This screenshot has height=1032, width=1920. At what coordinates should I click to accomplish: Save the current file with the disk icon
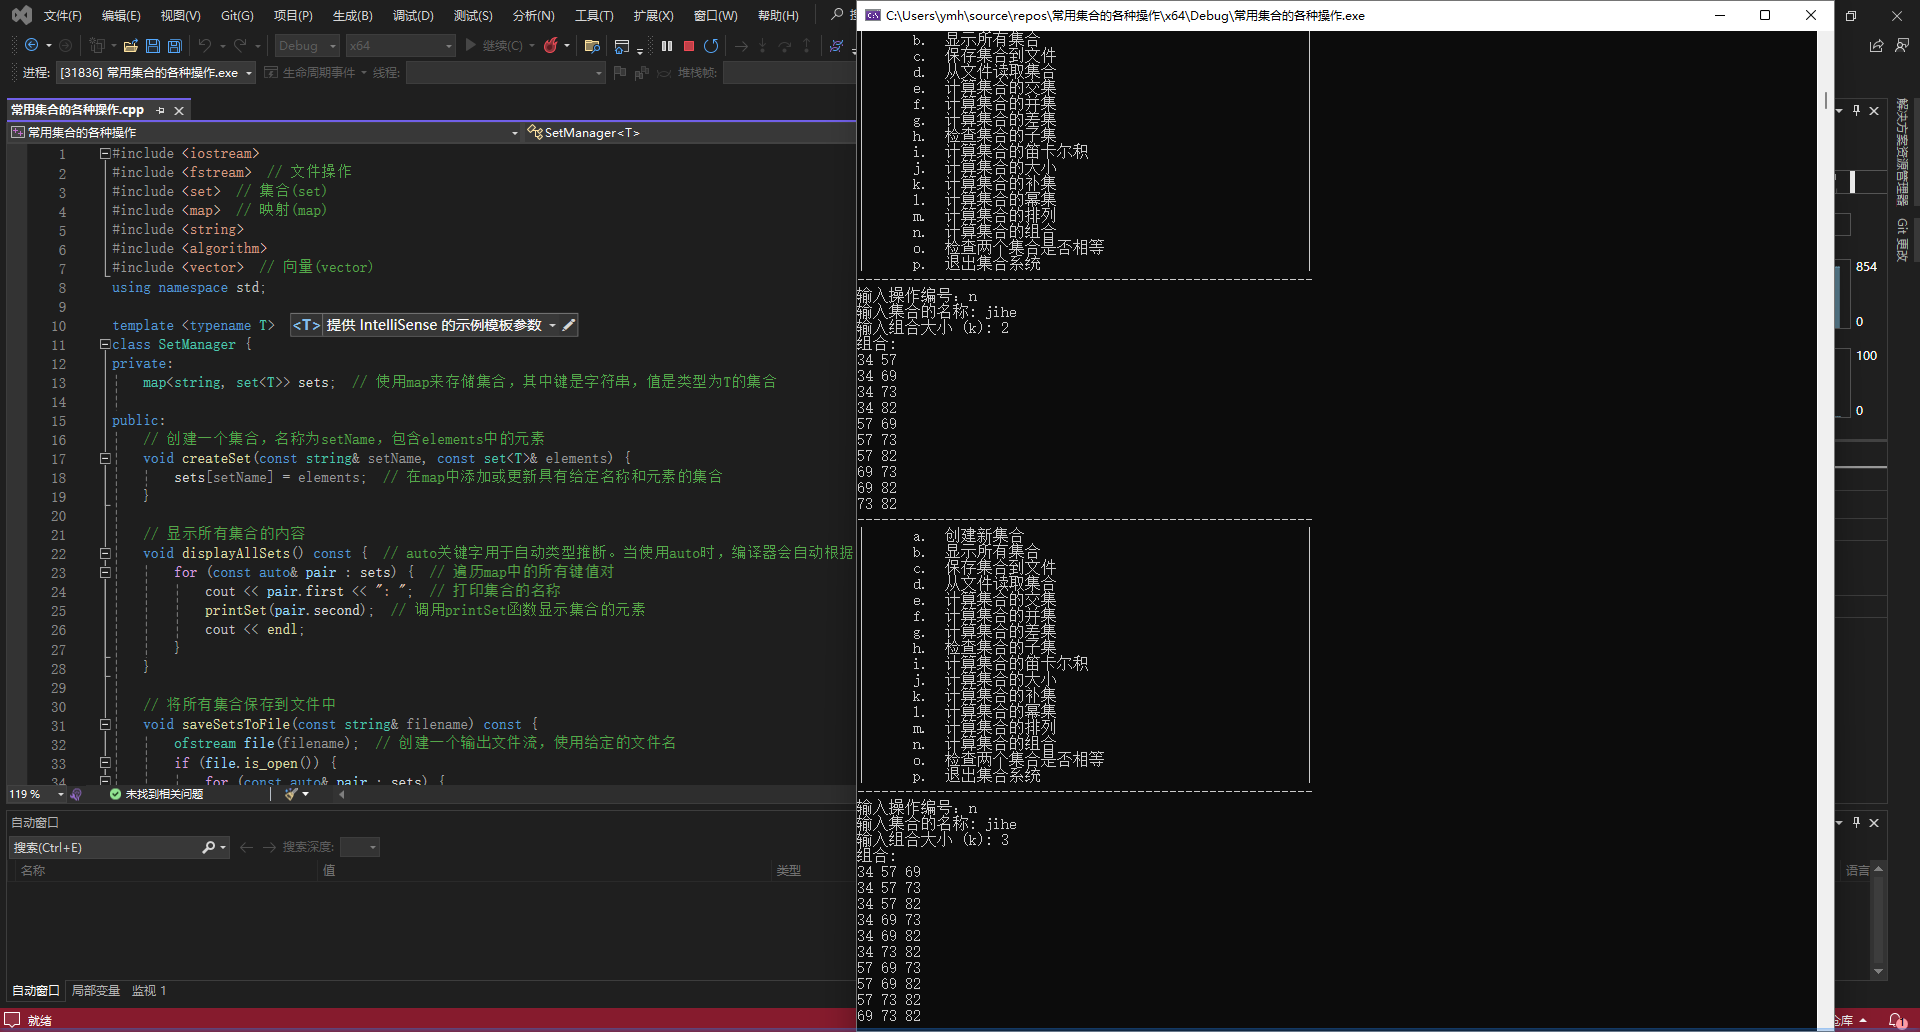click(x=153, y=46)
